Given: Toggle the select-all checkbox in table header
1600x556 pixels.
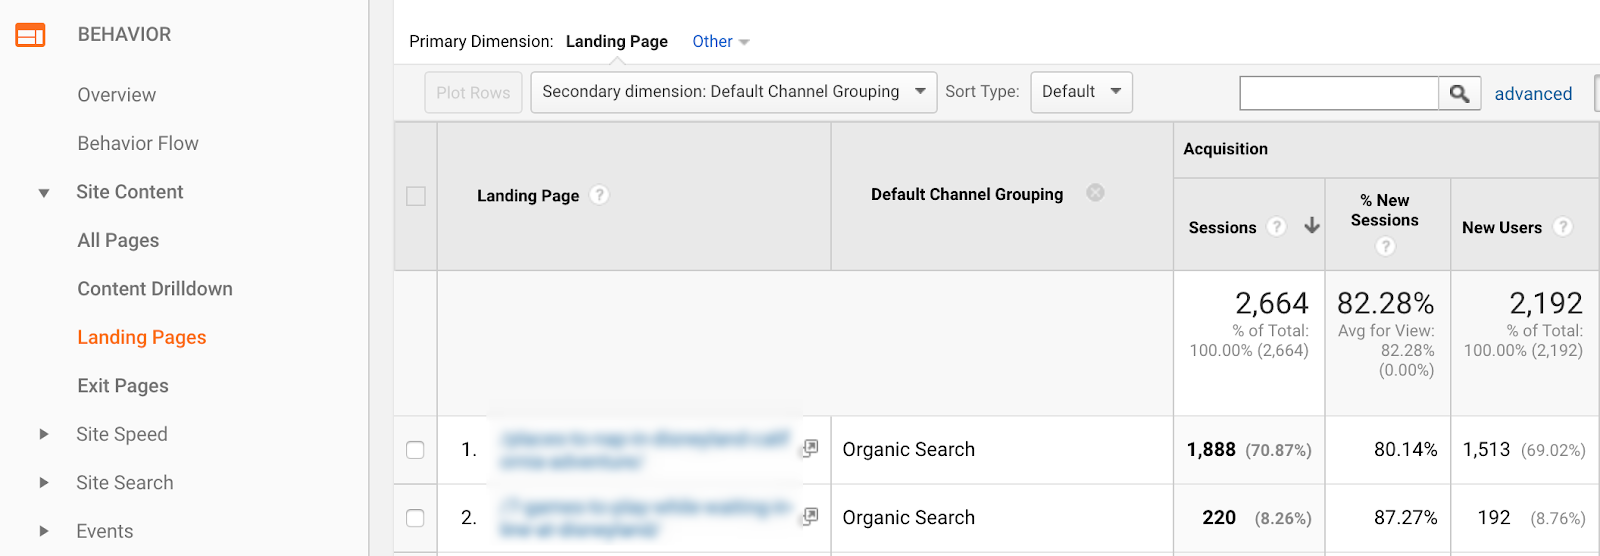Looking at the screenshot, I should point(416,196).
